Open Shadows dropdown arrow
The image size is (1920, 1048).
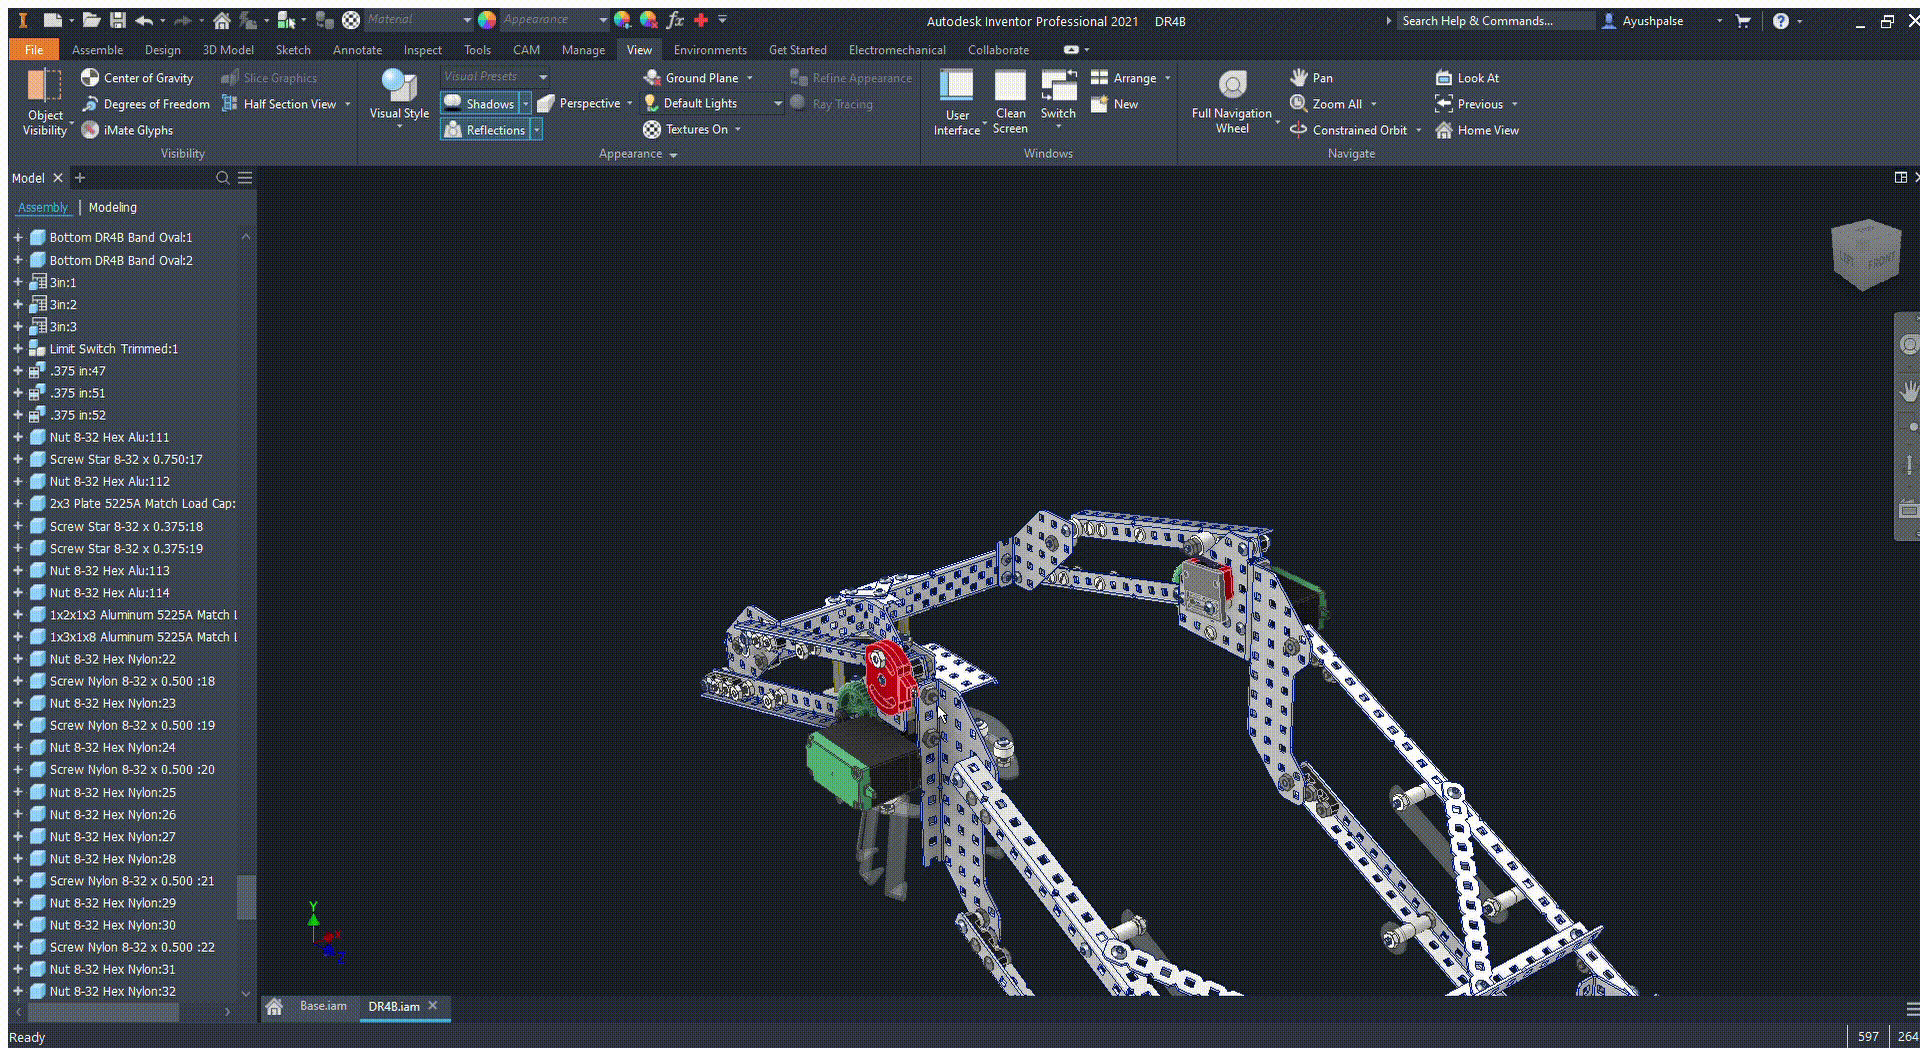click(x=525, y=104)
